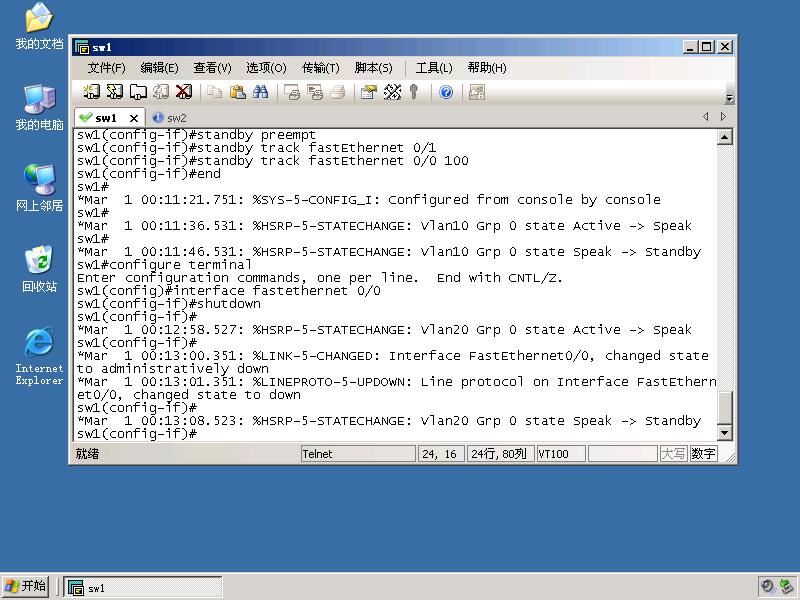Click the 我的文档 desktop icon
Image resolution: width=800 pixels, height=600 pixels.
tap(39, 26)
